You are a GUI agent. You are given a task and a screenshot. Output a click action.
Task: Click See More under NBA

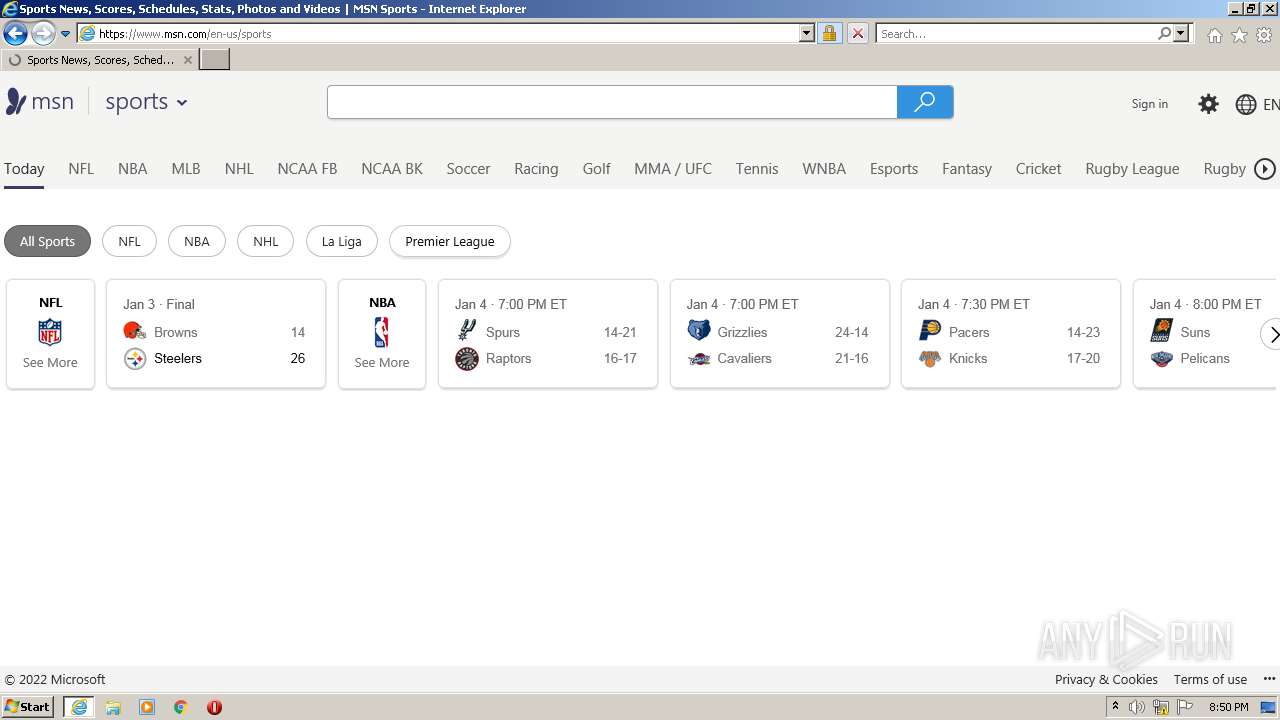pos(382,362)
